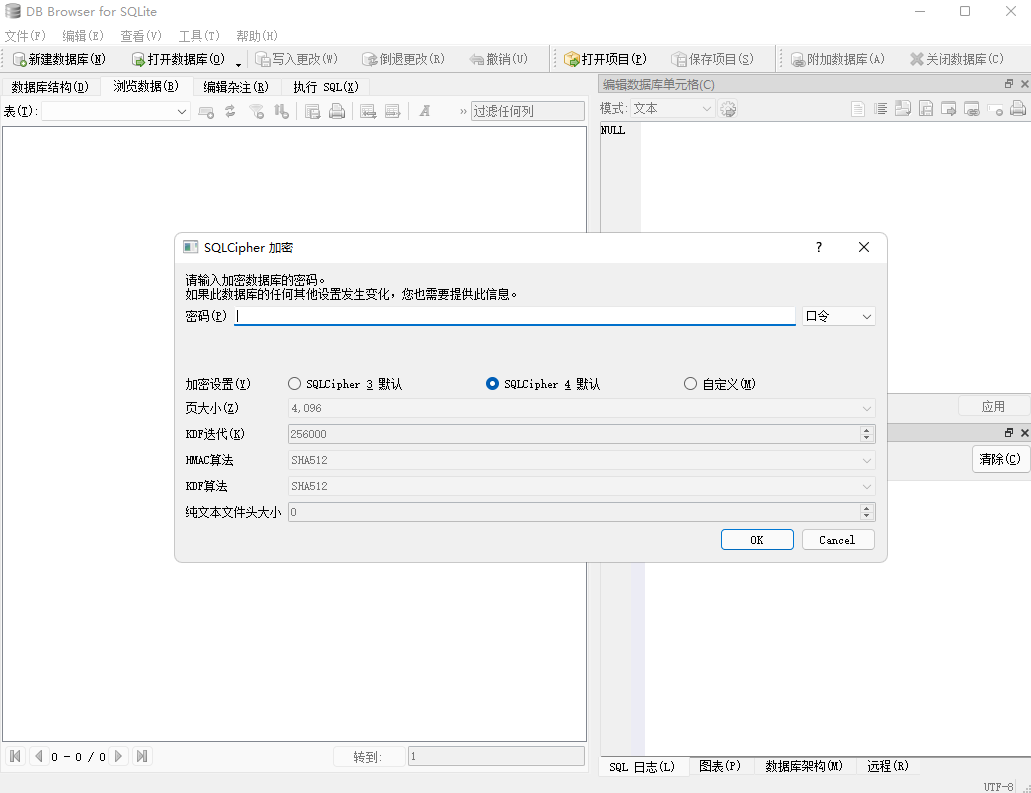Screen dimensions: 1031x793
Task: Click the 清除(C) clear button
Action: point(999,459)
